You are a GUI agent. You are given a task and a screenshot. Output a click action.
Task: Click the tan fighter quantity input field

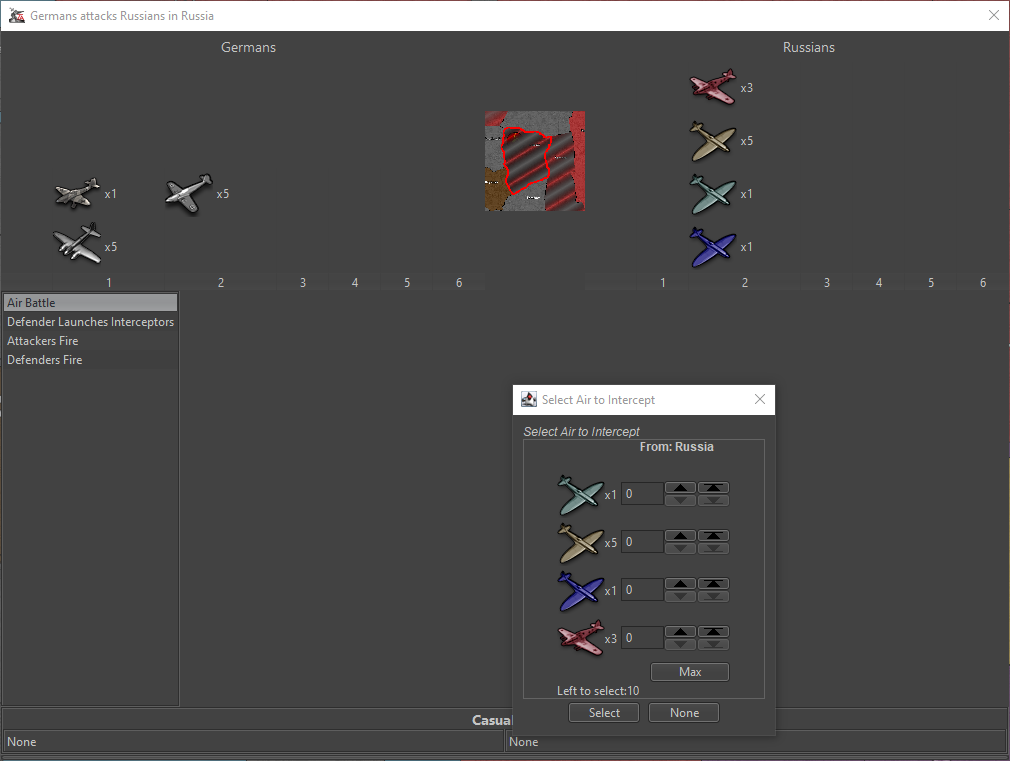[642, 542]
